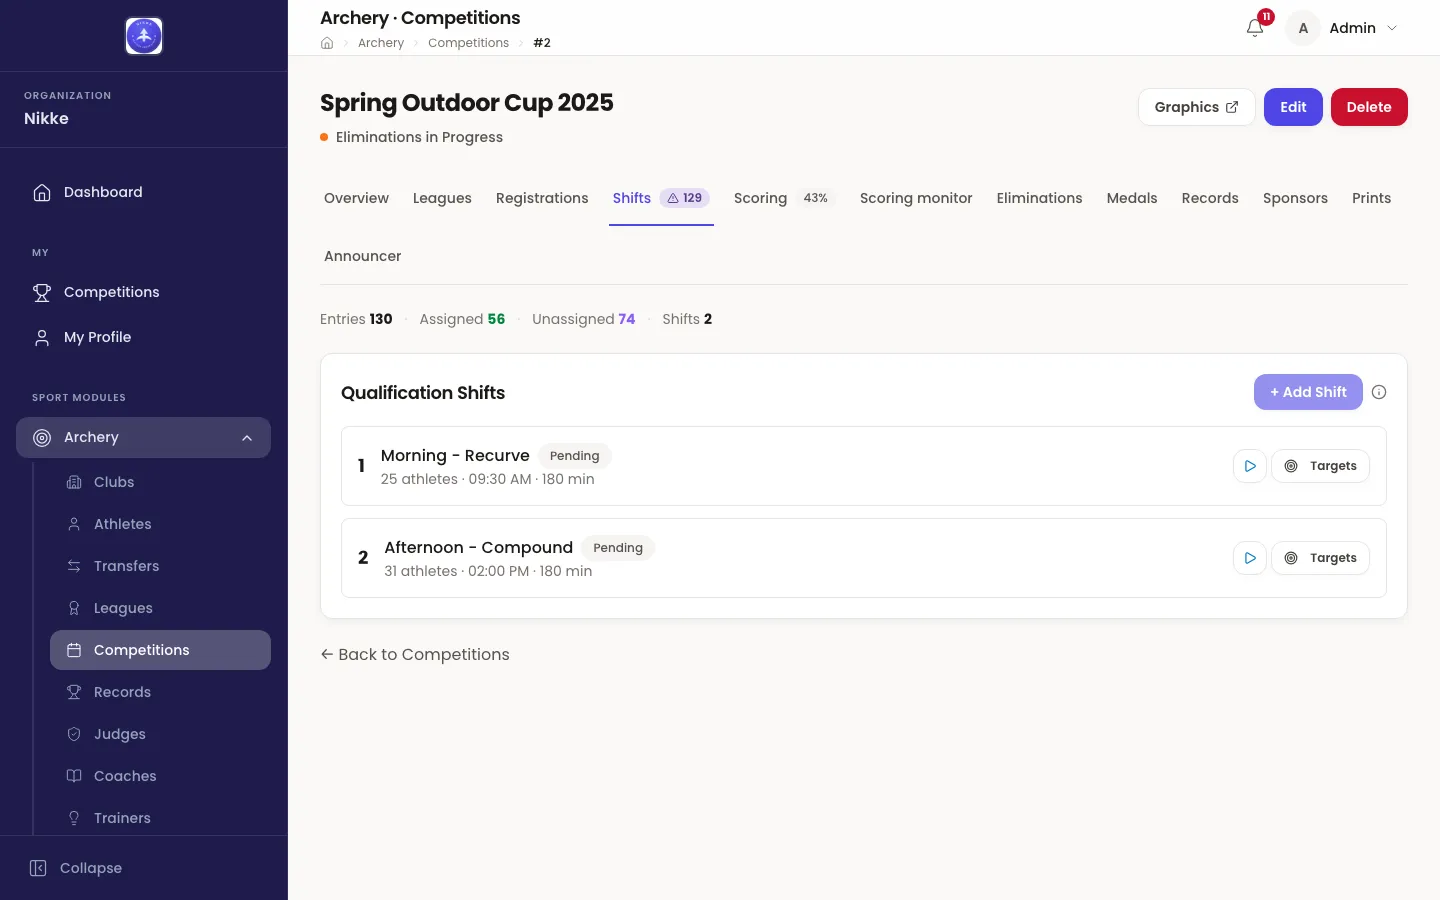Open the Judges page
This screenshot has width=1440, height=900.
point(160,734)
